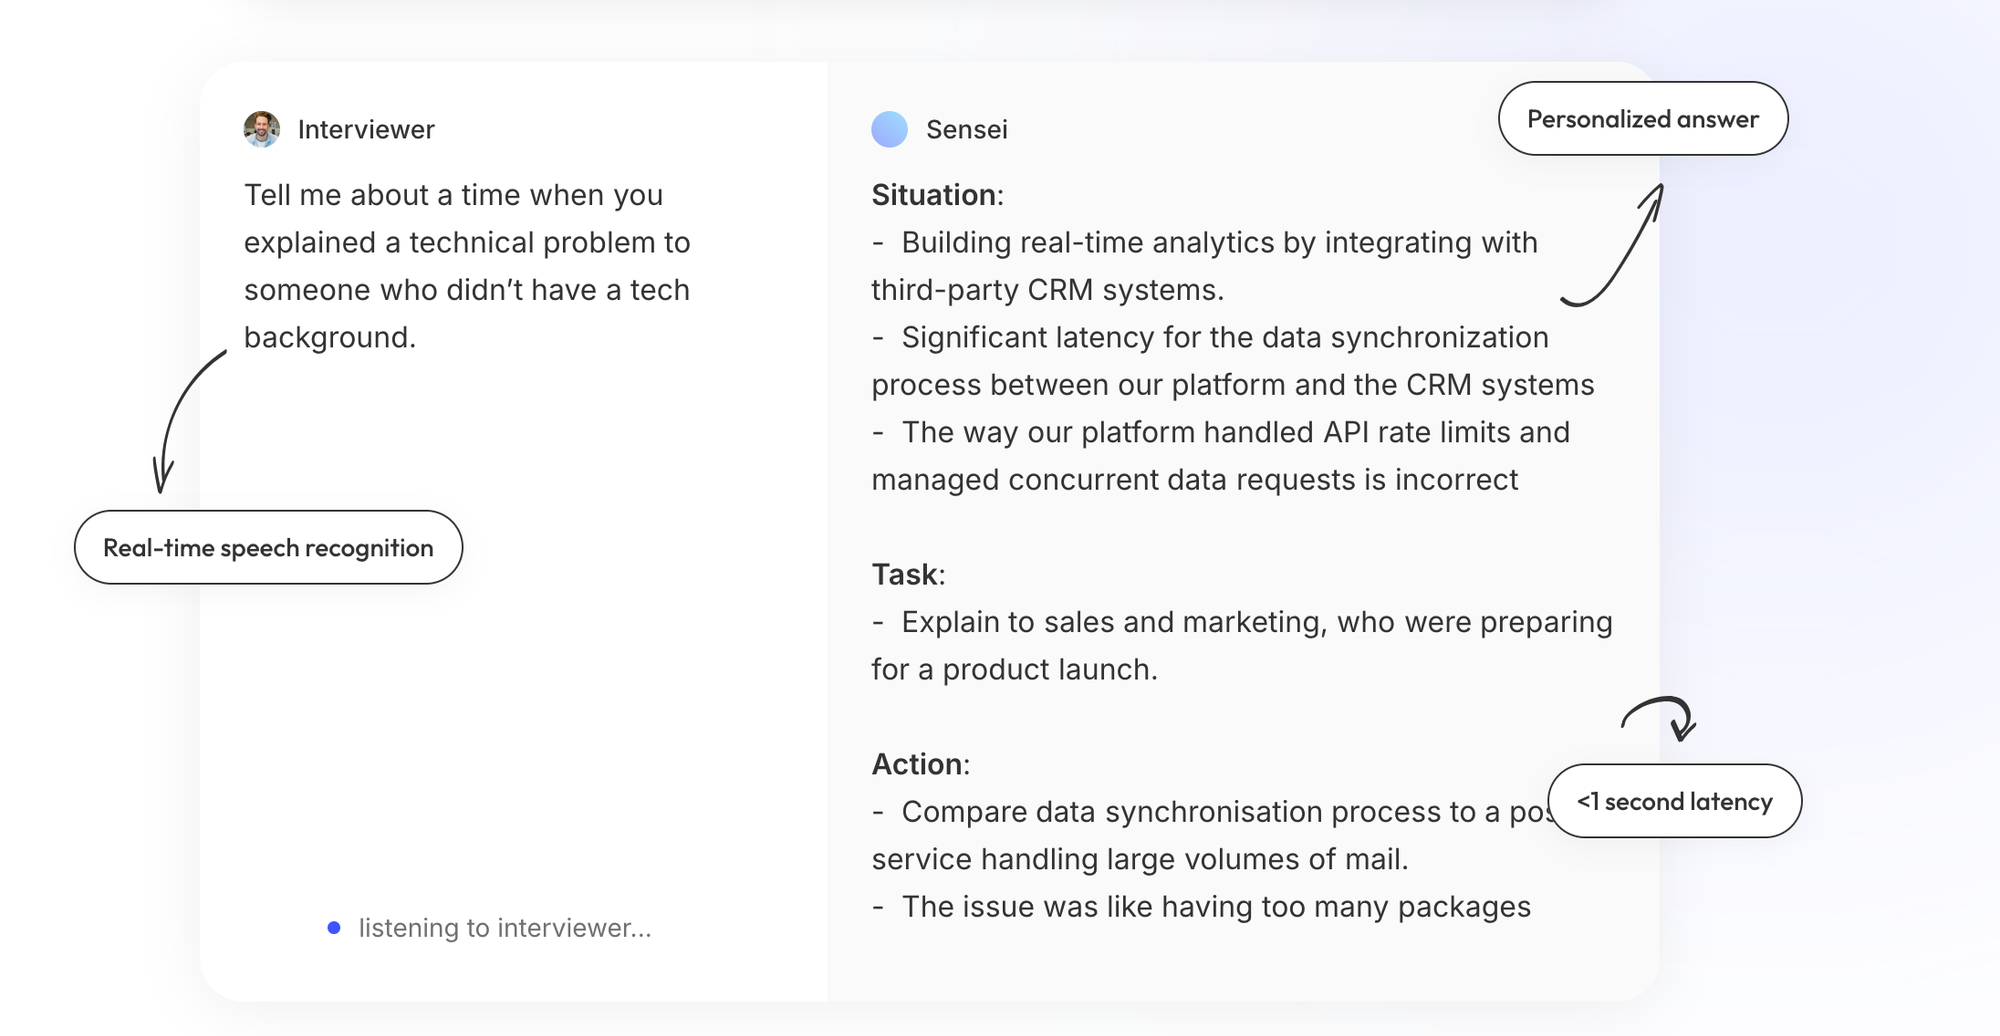Viewport: 2000px width, 1036px height.
Task: Click the Situation heading
Action: (x=936, y=195)
